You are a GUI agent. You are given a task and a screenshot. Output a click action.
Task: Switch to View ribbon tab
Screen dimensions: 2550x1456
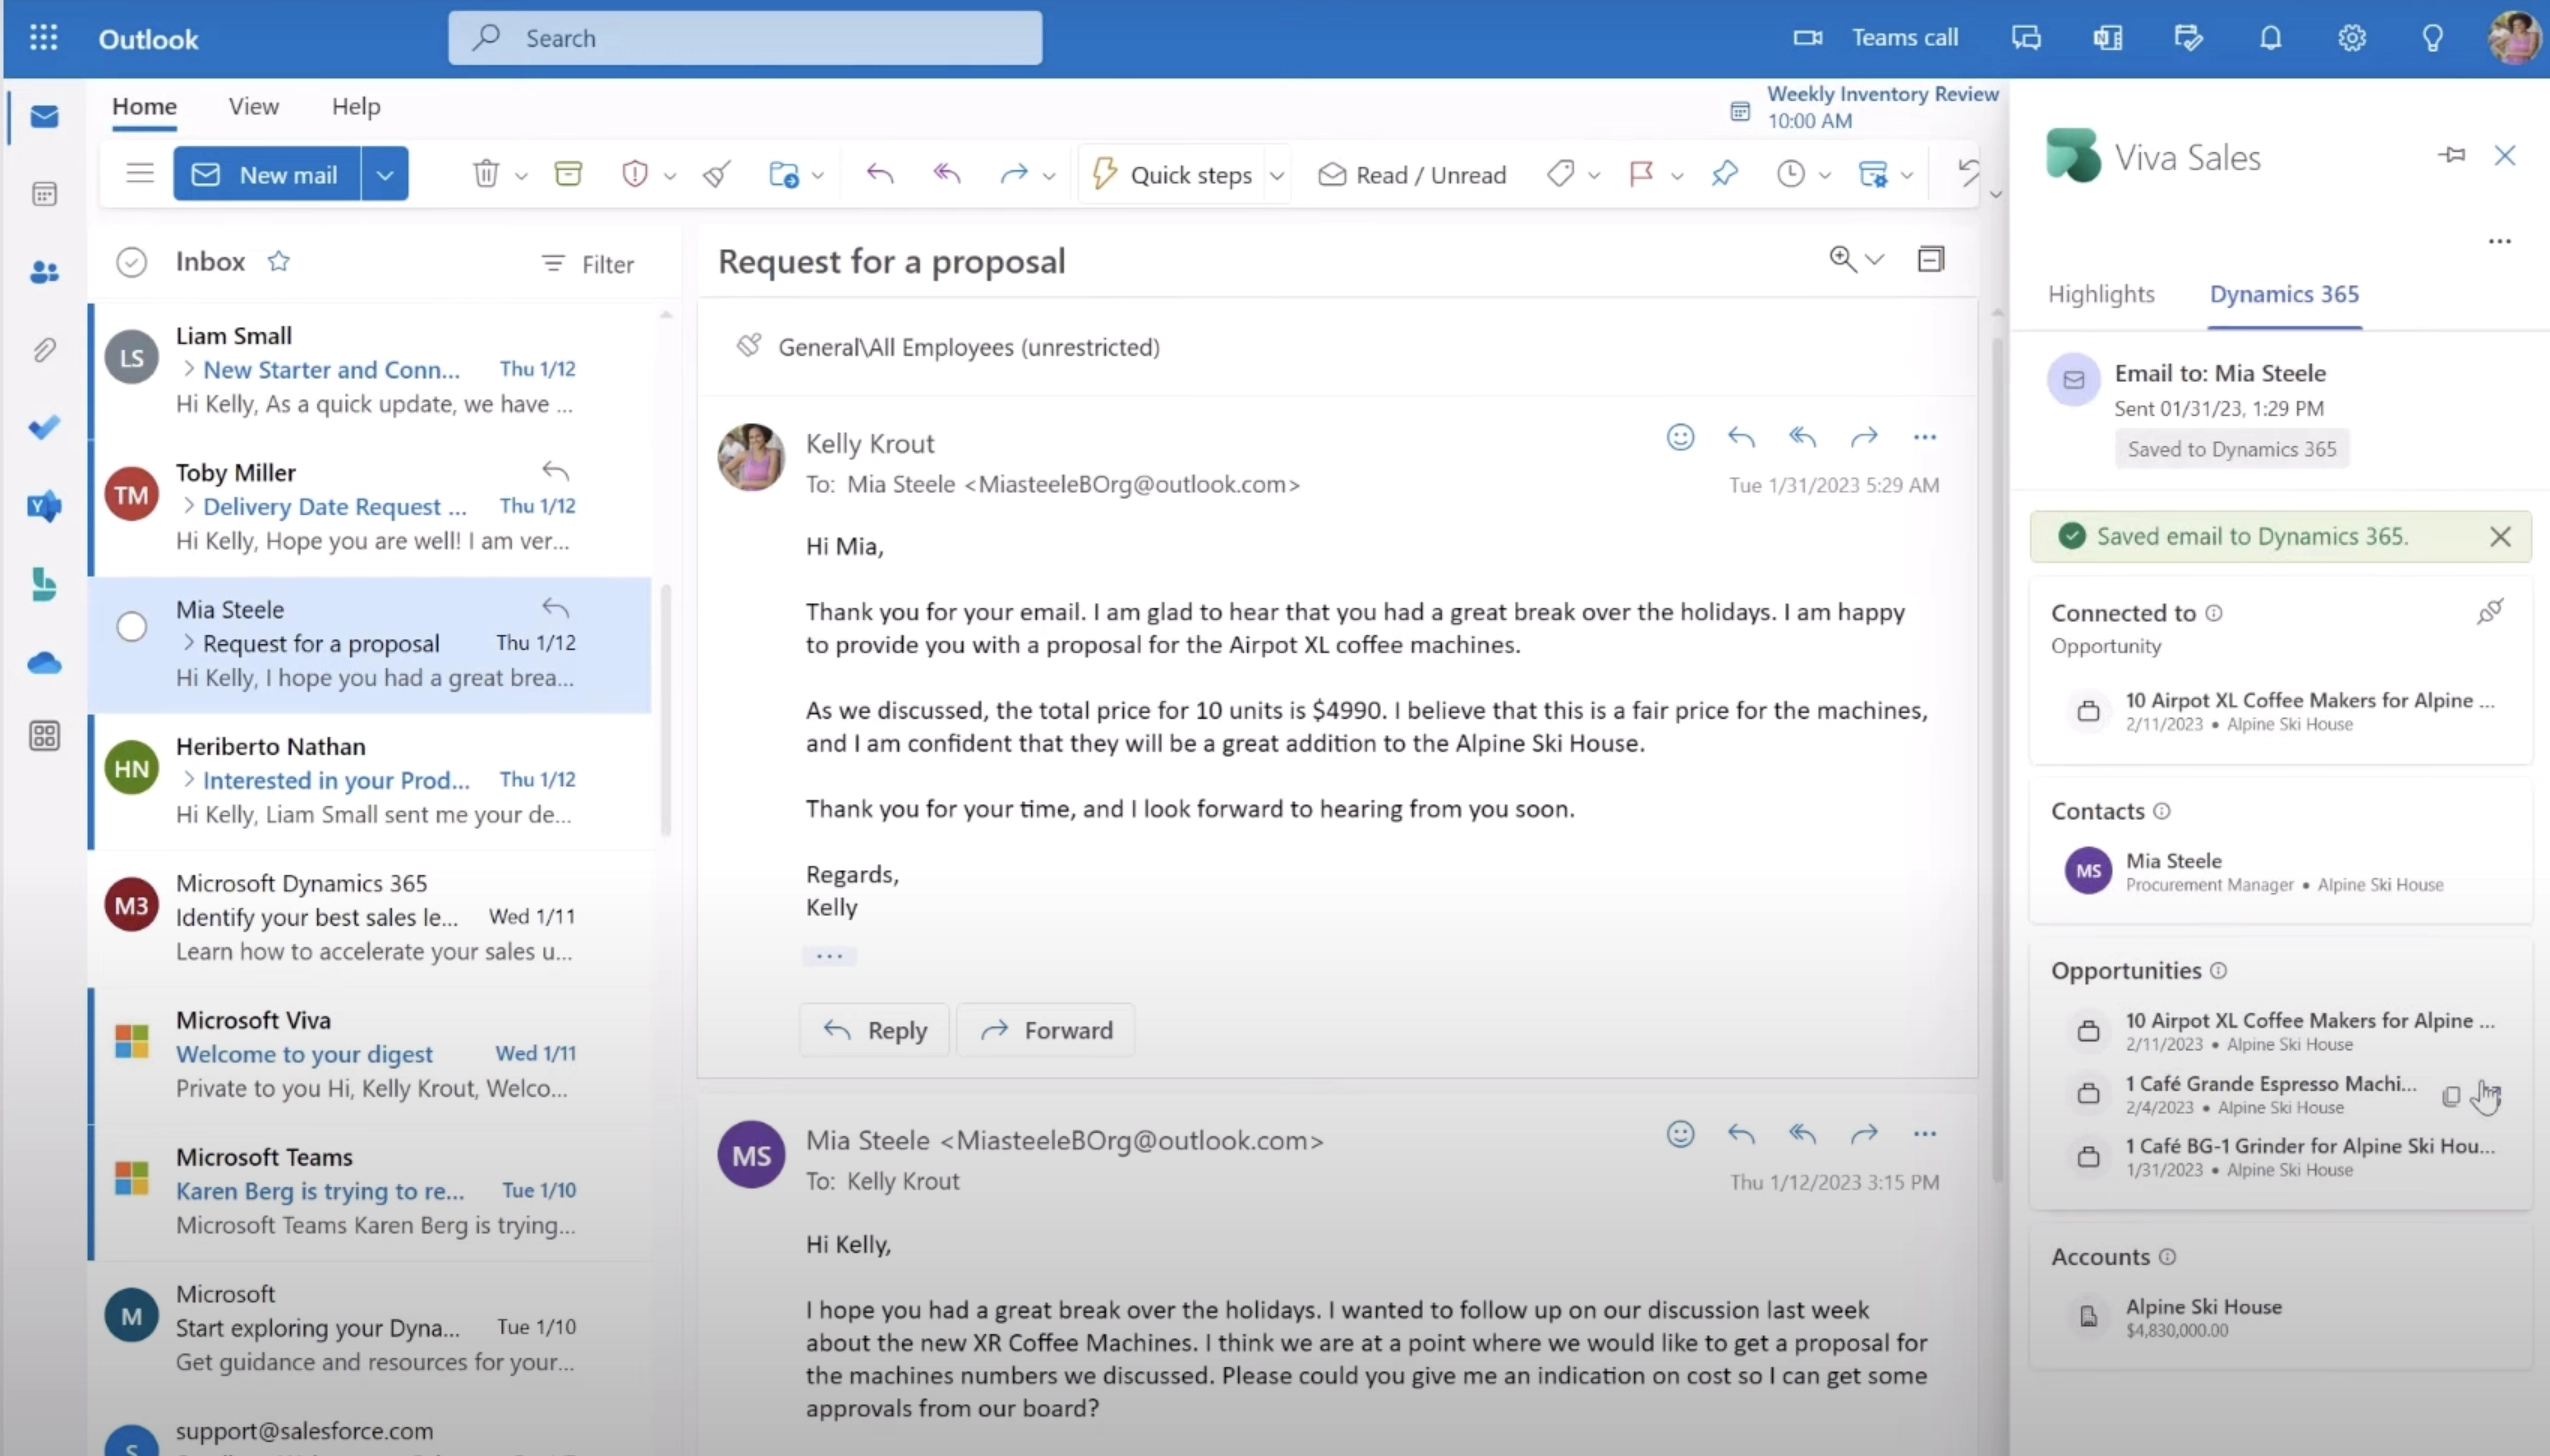pyautogui.click(x=254, y=106)
